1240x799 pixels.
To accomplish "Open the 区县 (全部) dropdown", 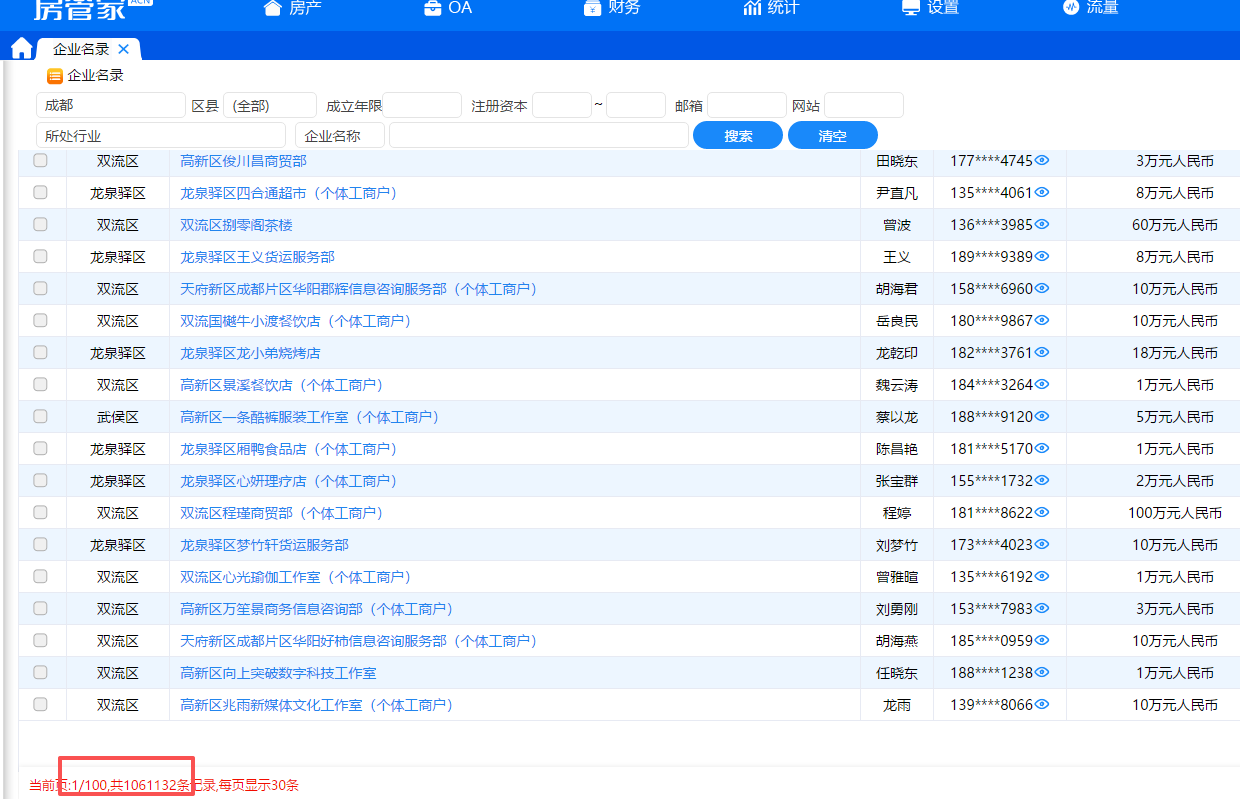I will coord(269,106).
